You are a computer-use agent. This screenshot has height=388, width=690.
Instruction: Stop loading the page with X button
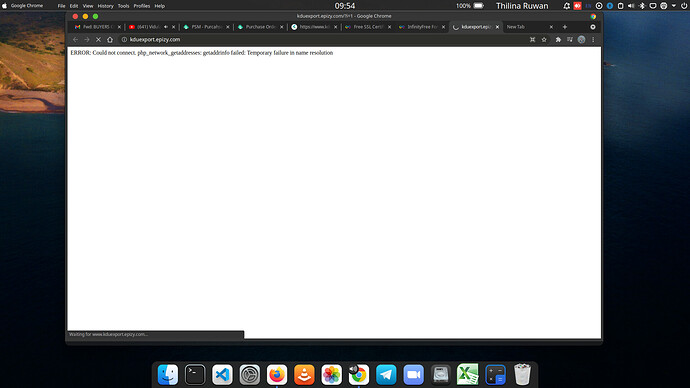pos(98,40)
